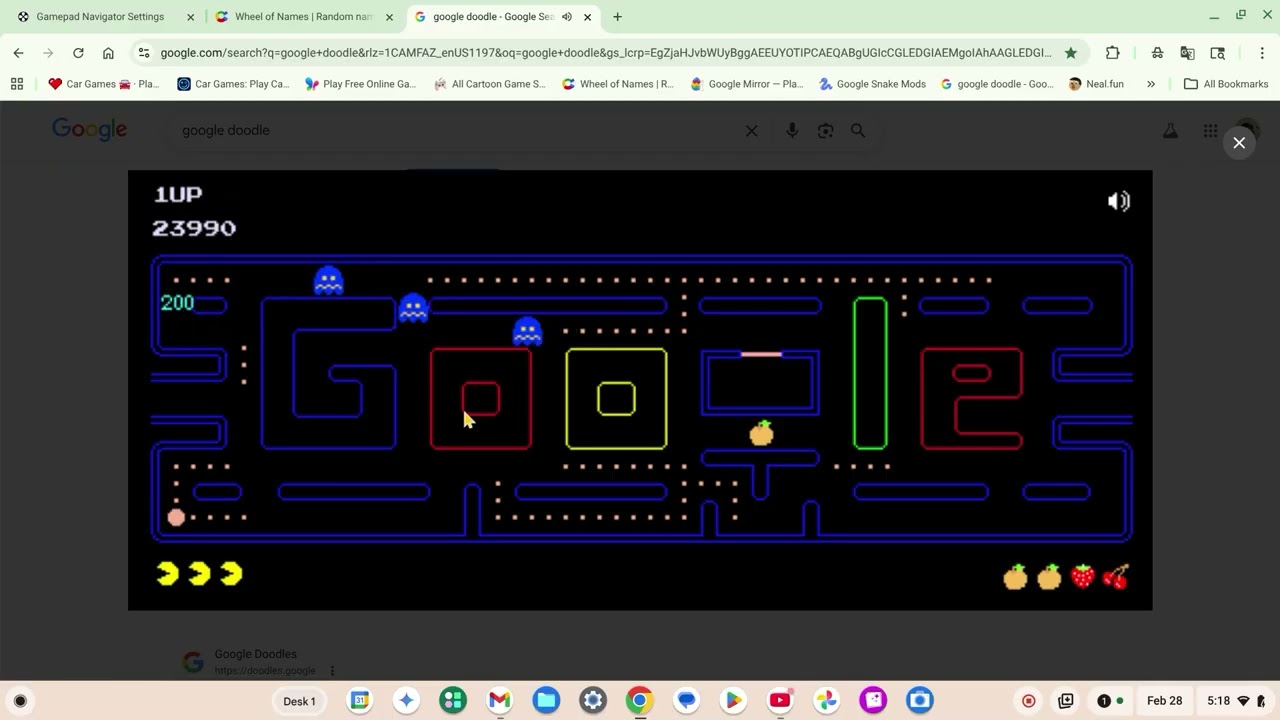Mute the google doodle tab audio
1280x720 pixels.
[x=566, y=17]
